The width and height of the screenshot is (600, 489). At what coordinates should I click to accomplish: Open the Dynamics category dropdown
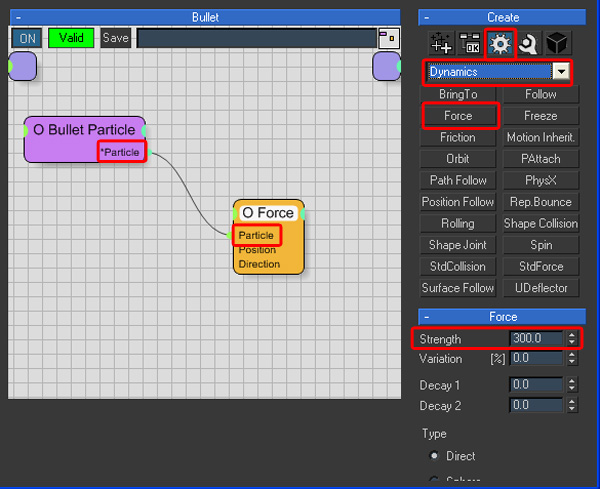point(498,72)
